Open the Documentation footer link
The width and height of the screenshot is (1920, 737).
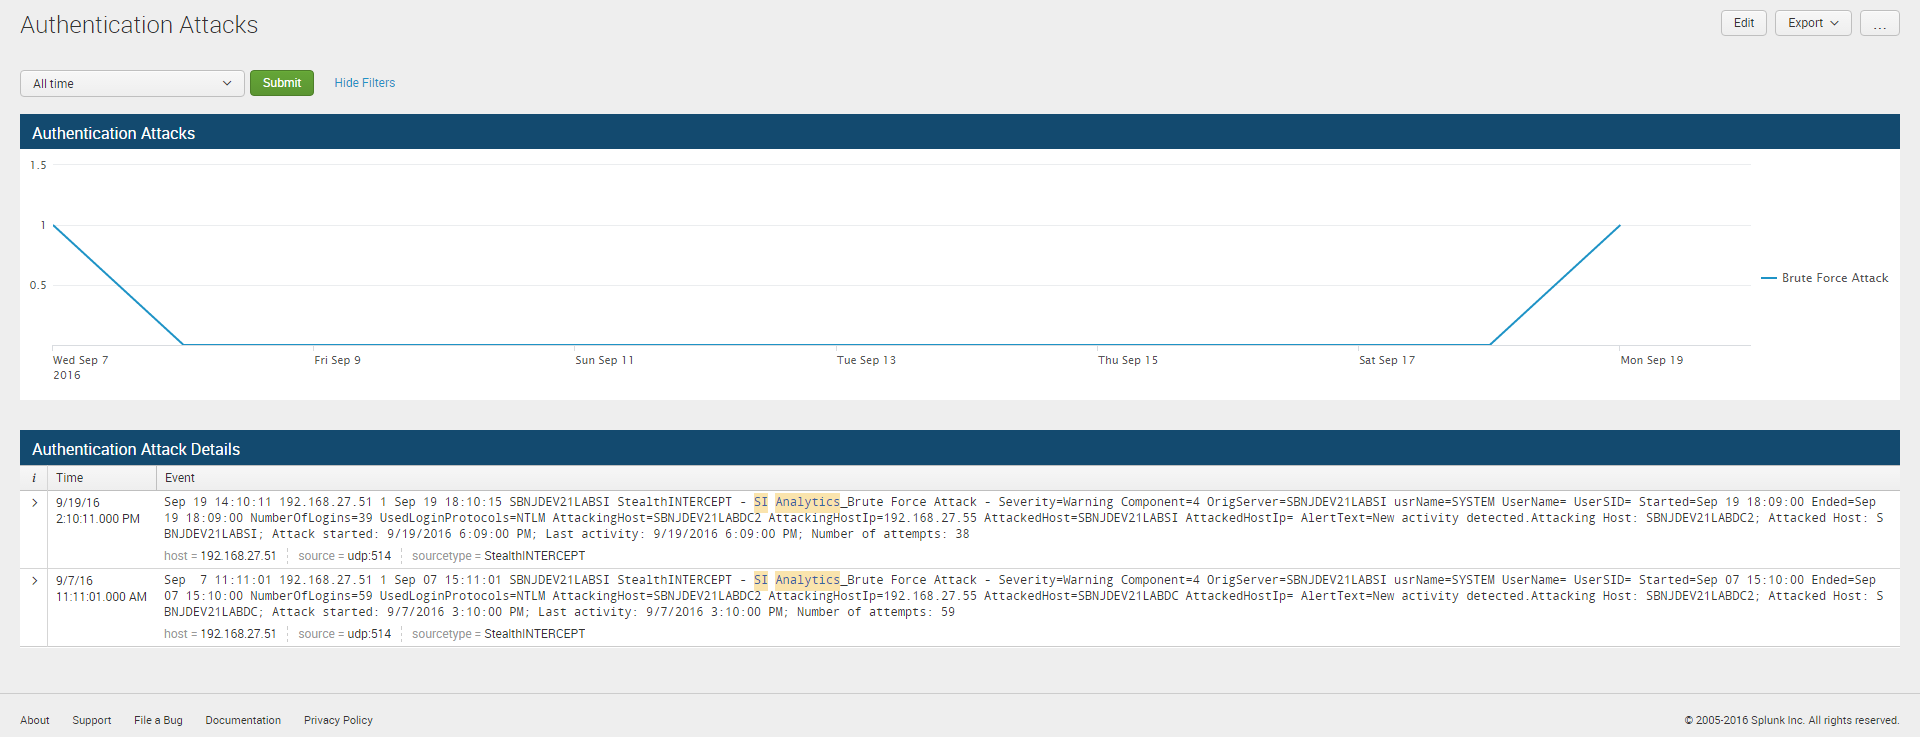pyautogui.click(x=243, y=720)
